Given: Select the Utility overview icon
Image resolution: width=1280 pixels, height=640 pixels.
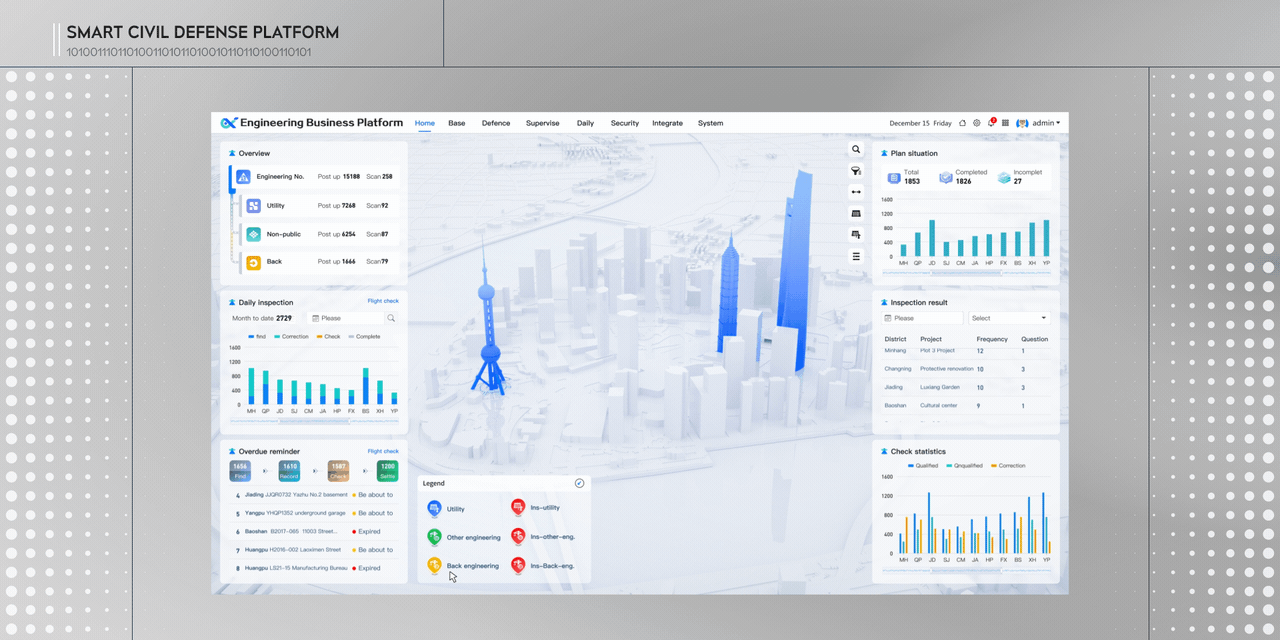Looking at the screenshot, I should coord(254,206).
